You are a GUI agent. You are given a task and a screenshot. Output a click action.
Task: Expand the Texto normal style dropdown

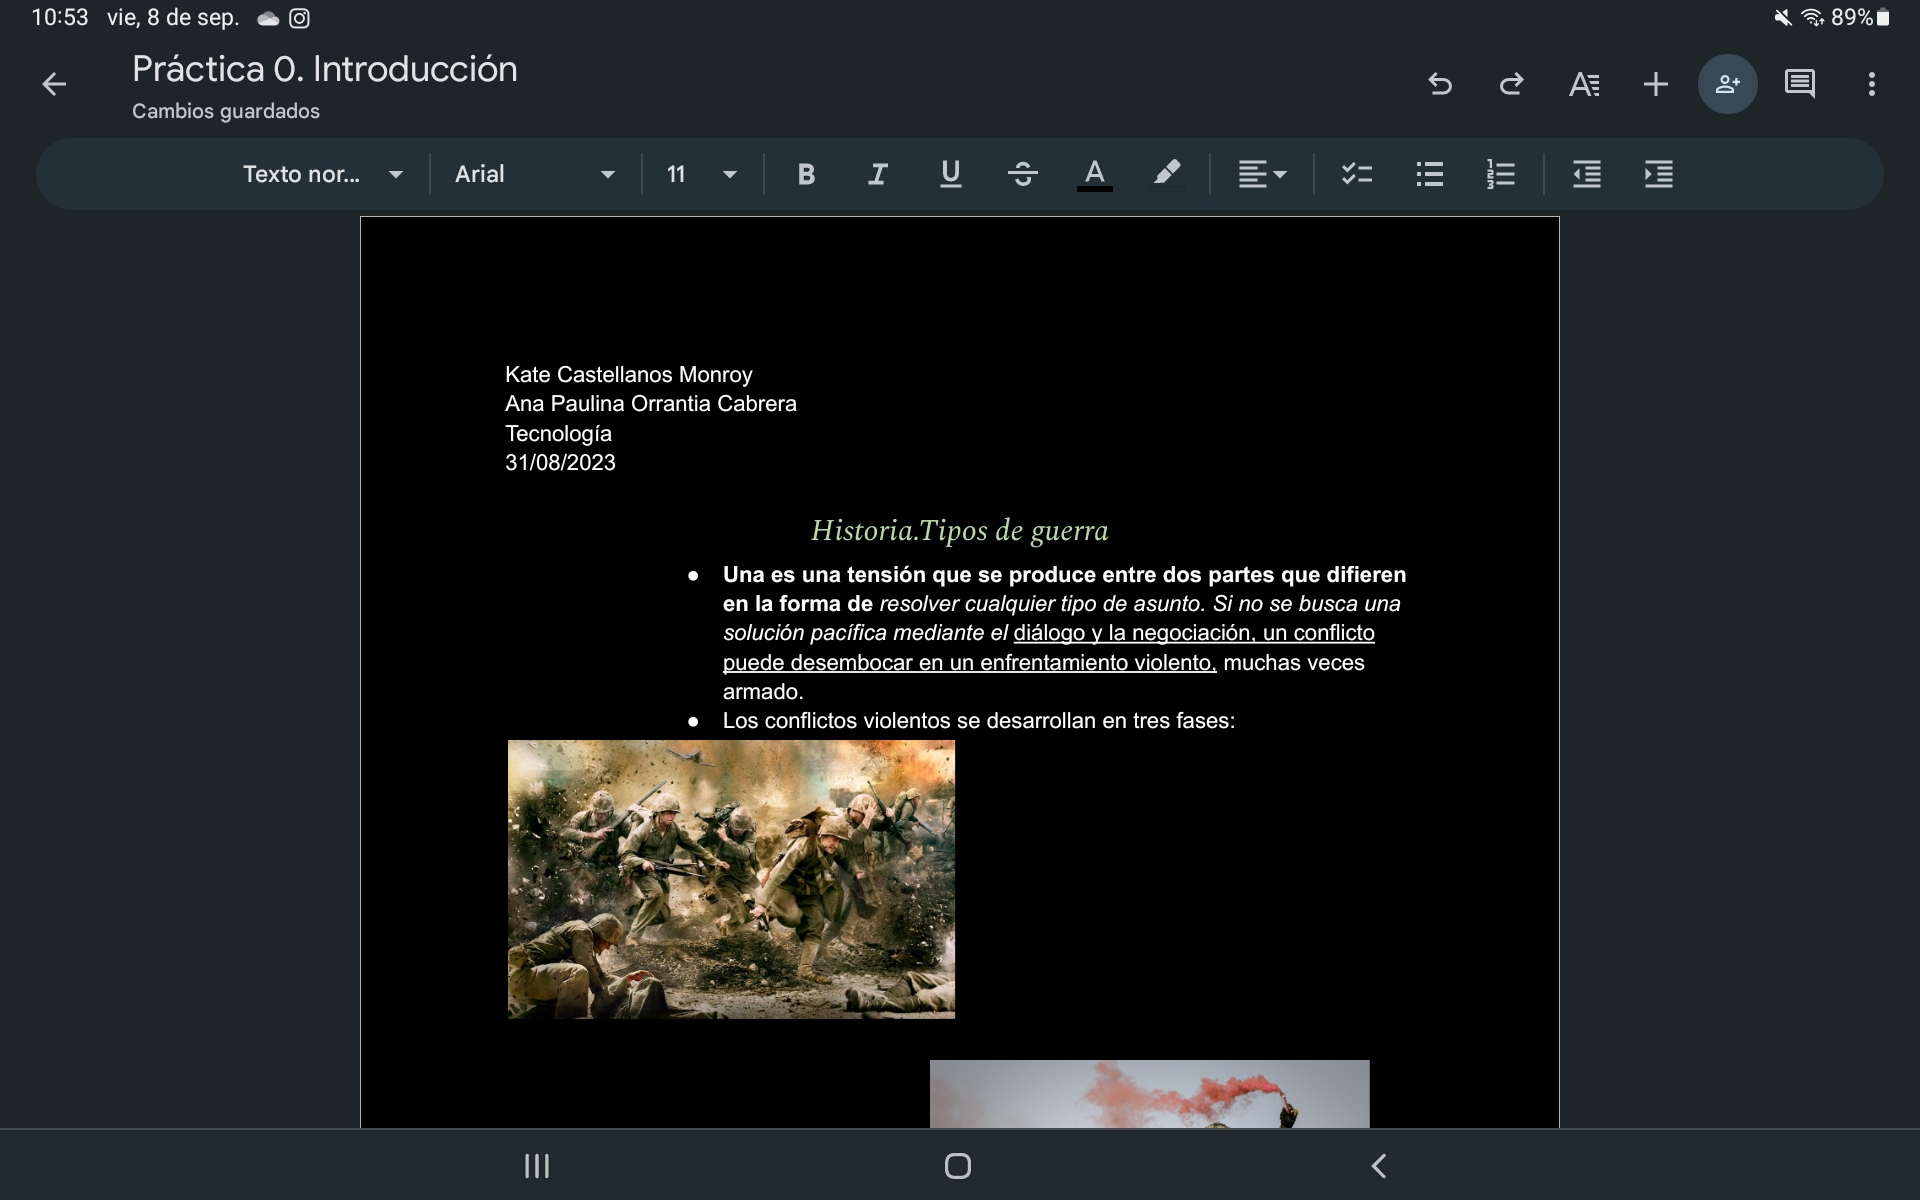pyautogui.click(x=322, y=174)
